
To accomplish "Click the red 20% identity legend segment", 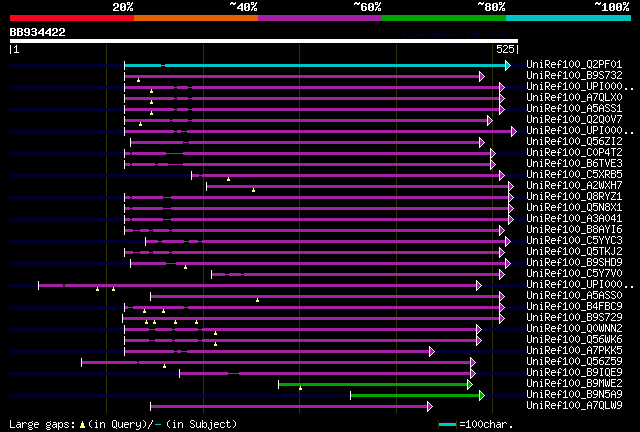I will (72, 18).
